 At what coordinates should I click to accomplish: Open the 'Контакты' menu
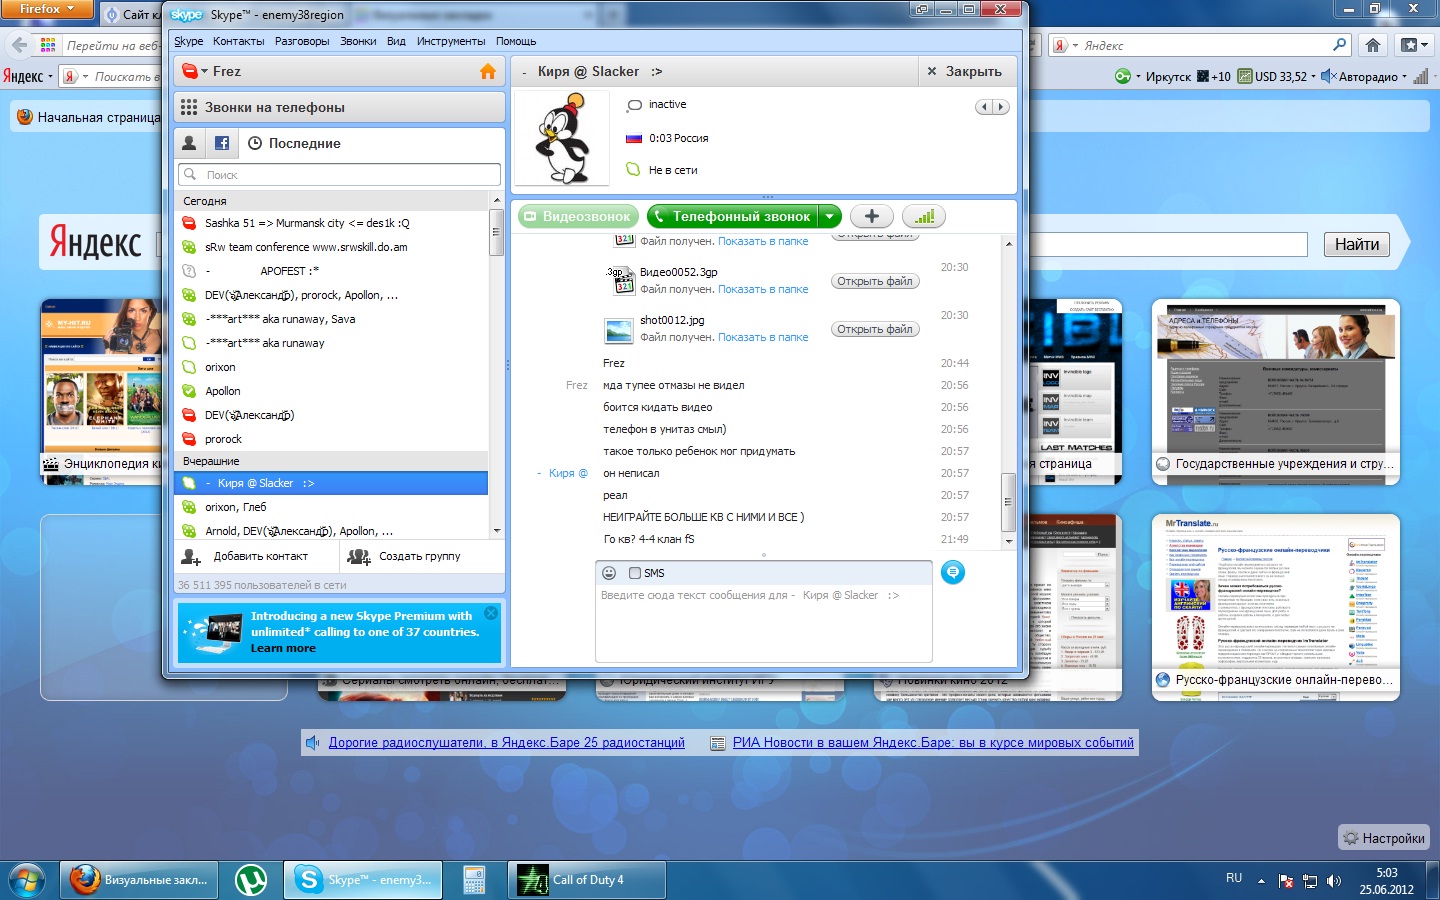point(238,41)
